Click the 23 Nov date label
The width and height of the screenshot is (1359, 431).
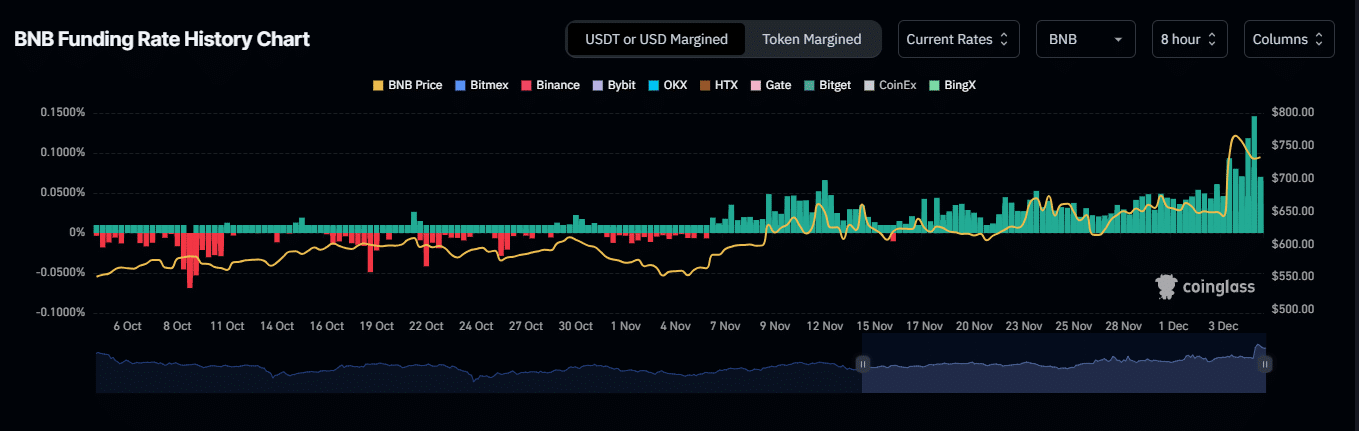pos(1024,326)
